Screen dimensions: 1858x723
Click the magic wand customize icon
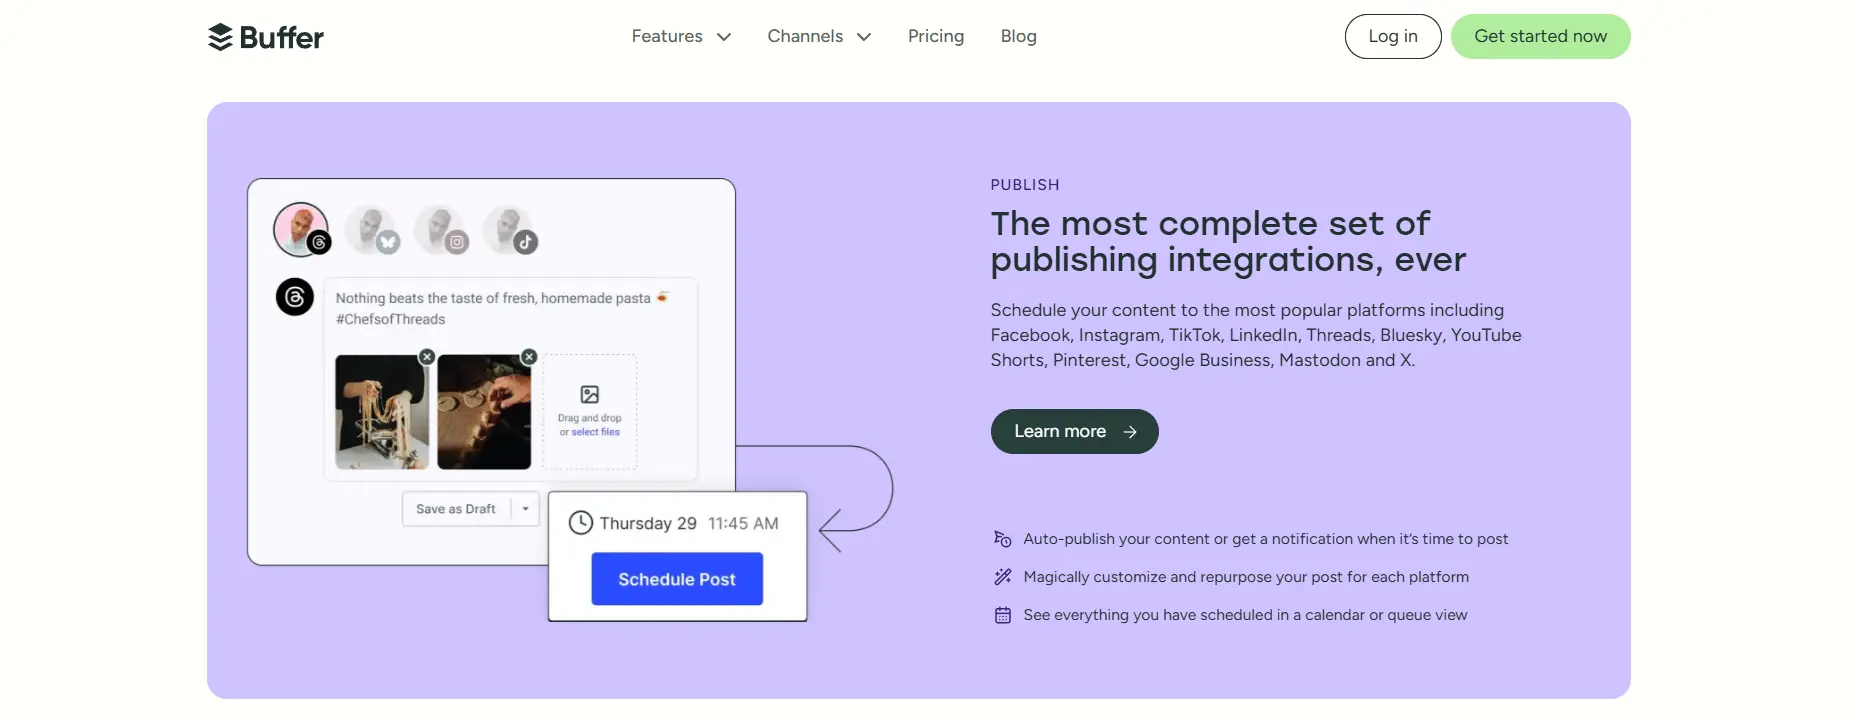pyautogui.click(x=1002, y=577)
